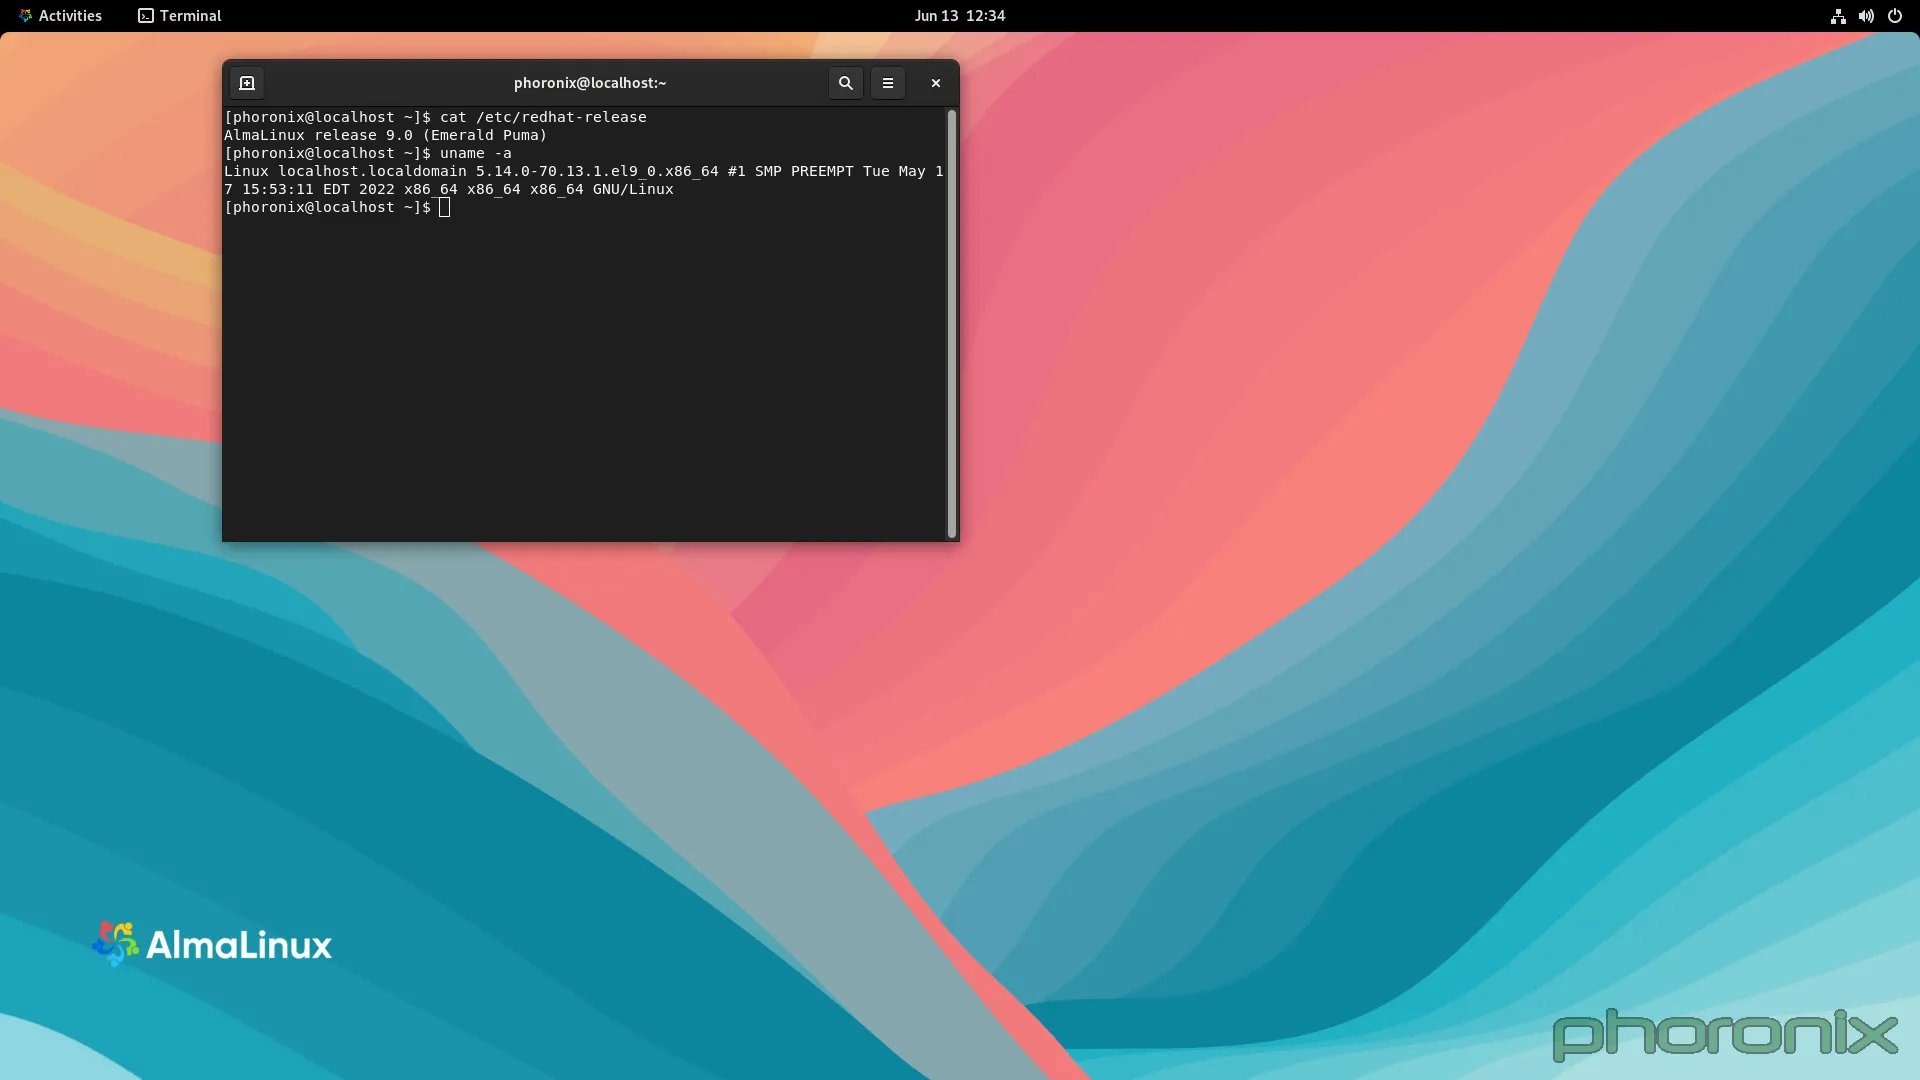Open the Terminal app menu in top bar
Viewport: 1920px width, 1080px height.
(180, 16)
